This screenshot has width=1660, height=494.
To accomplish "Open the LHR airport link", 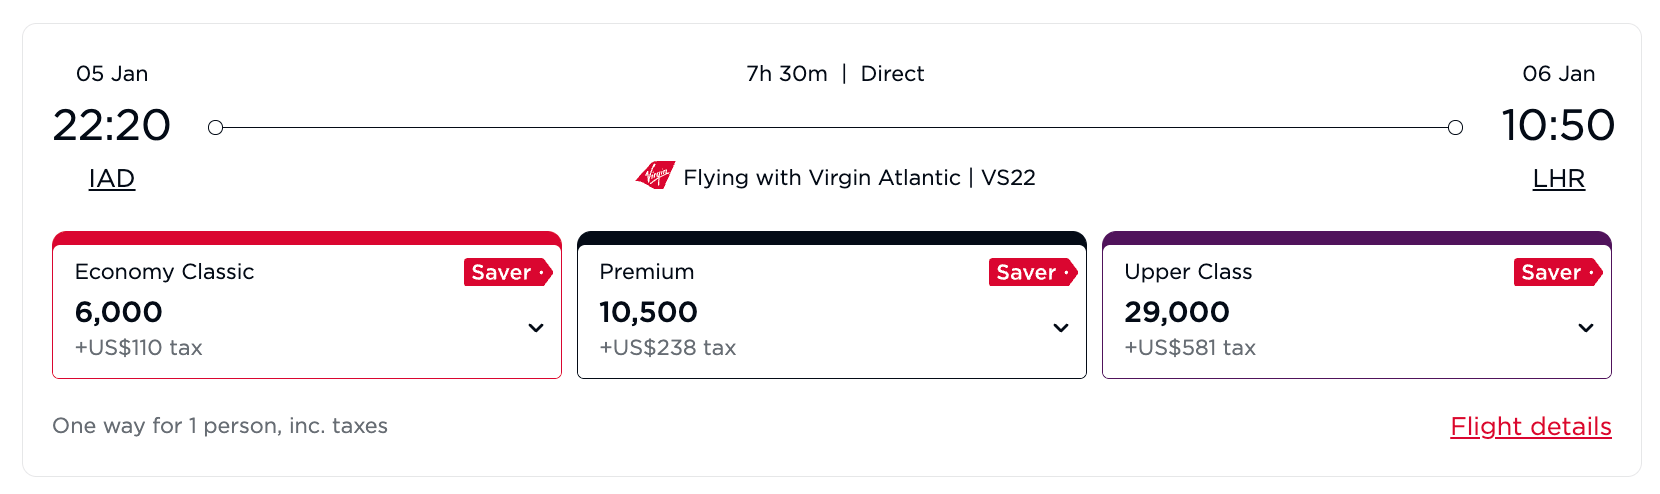I will [x=1558, y=179].
